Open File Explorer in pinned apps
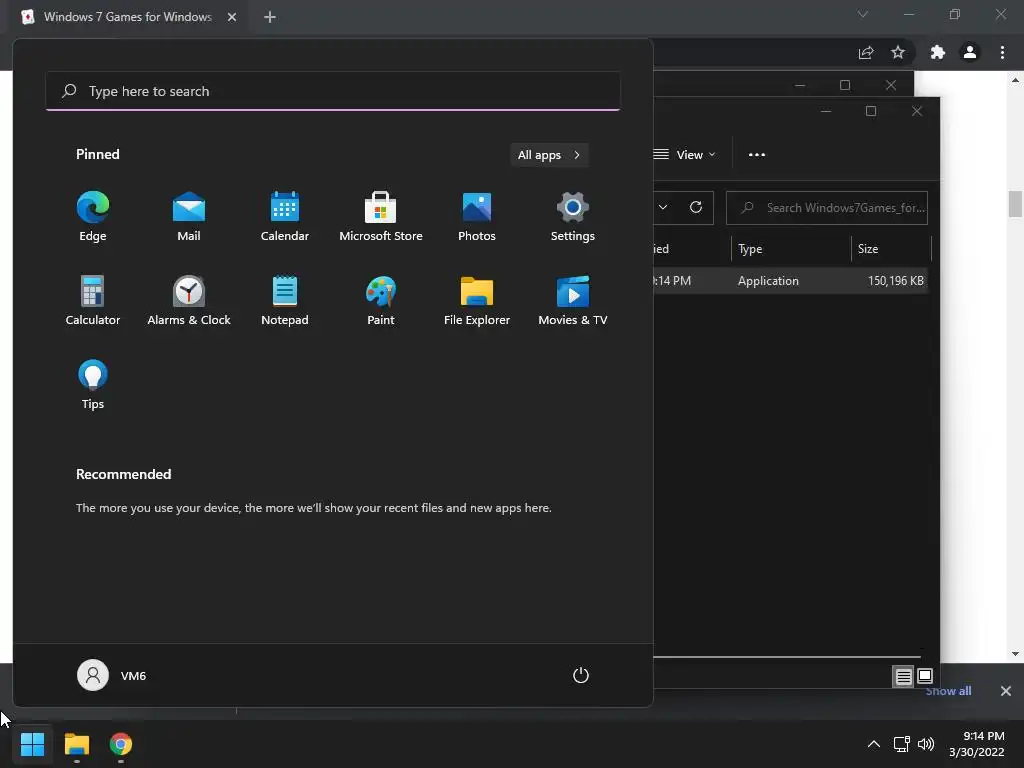Image resolution: width=1024 pixels, height=768 pixels. 477,300
